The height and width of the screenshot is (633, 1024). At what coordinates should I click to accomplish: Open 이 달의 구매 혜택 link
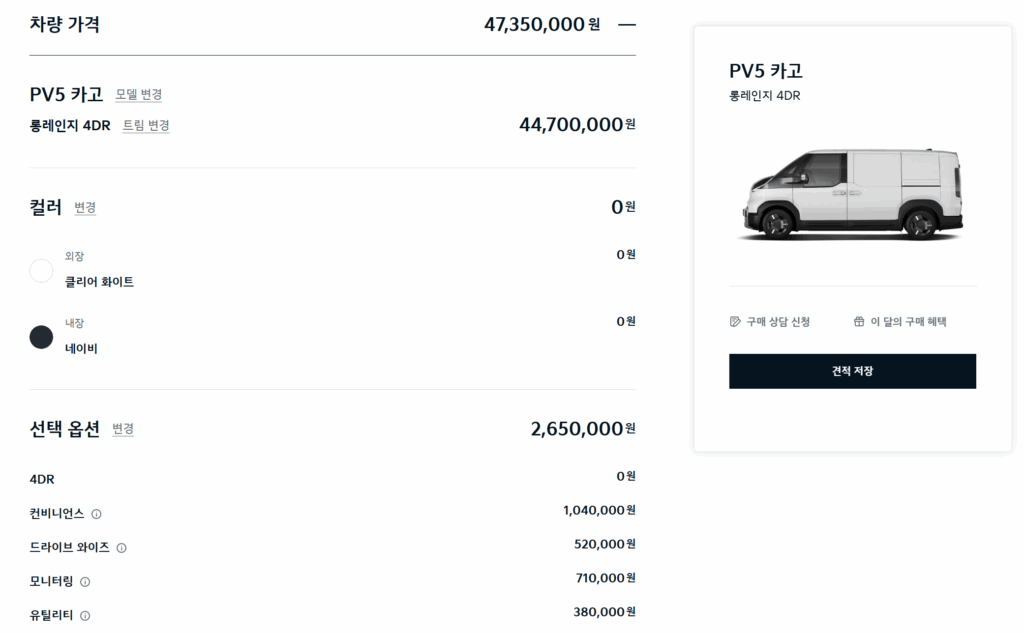[x=900, y=321]
